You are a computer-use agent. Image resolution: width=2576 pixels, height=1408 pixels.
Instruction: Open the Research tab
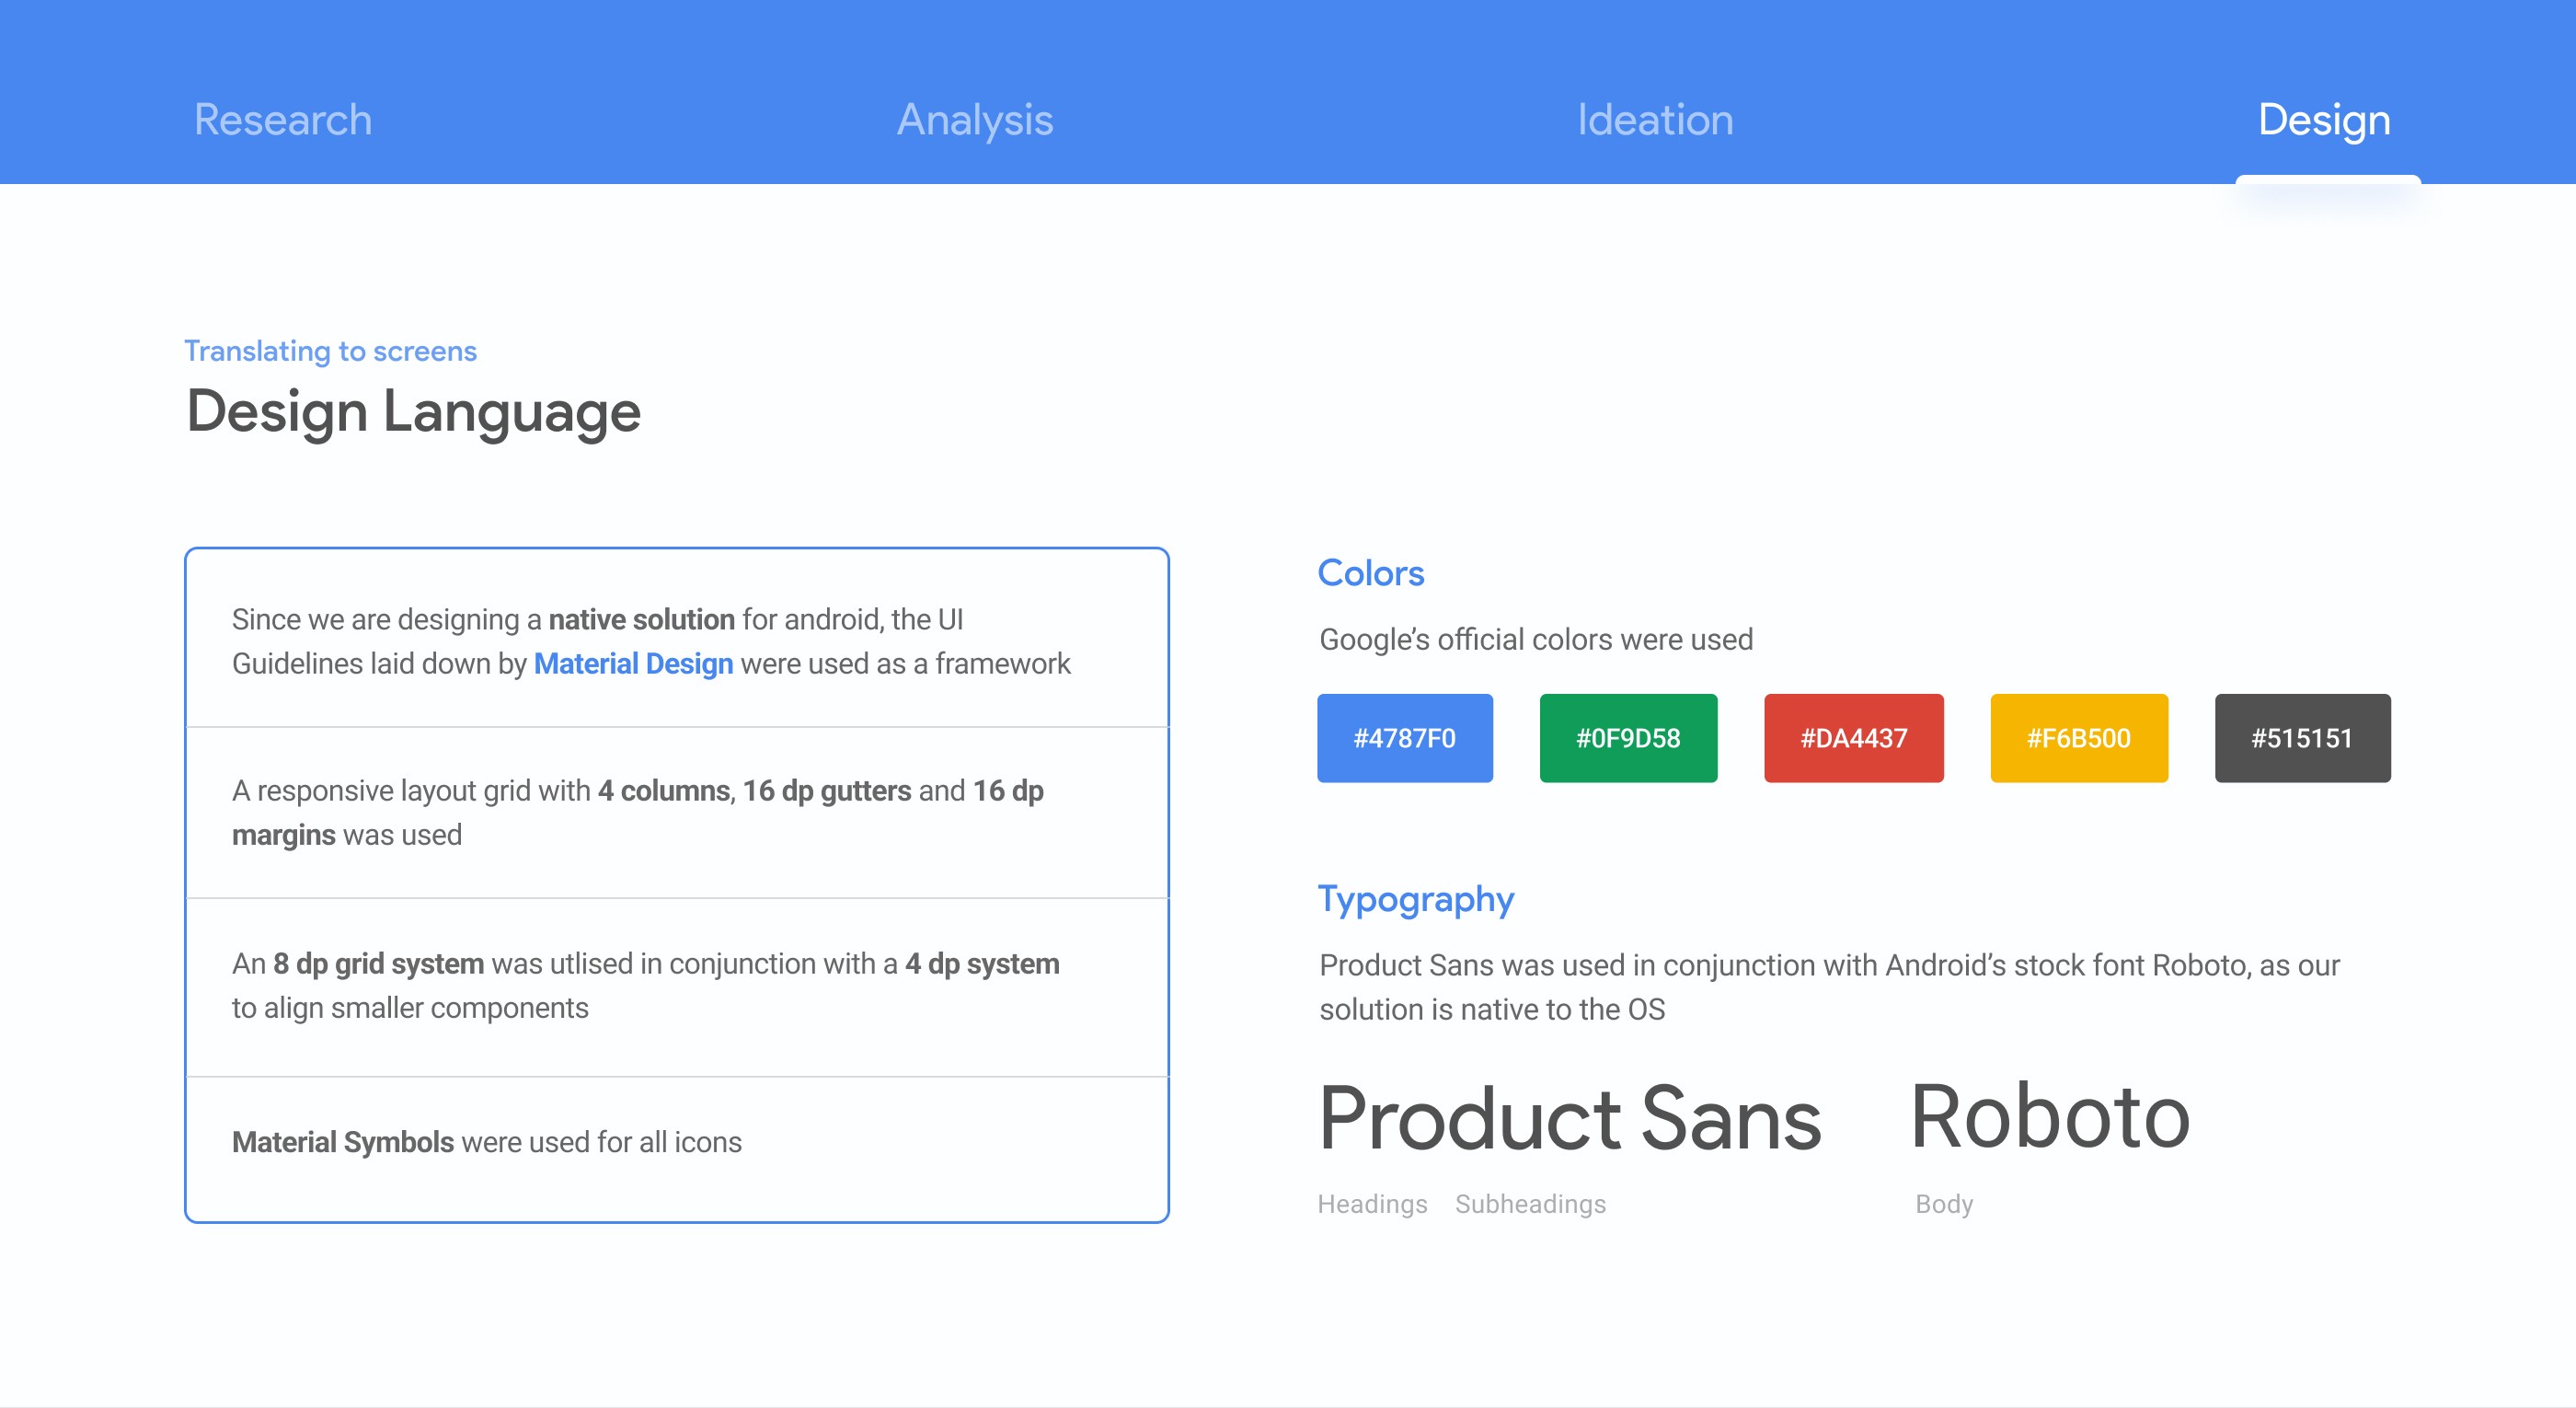point(283,120)
